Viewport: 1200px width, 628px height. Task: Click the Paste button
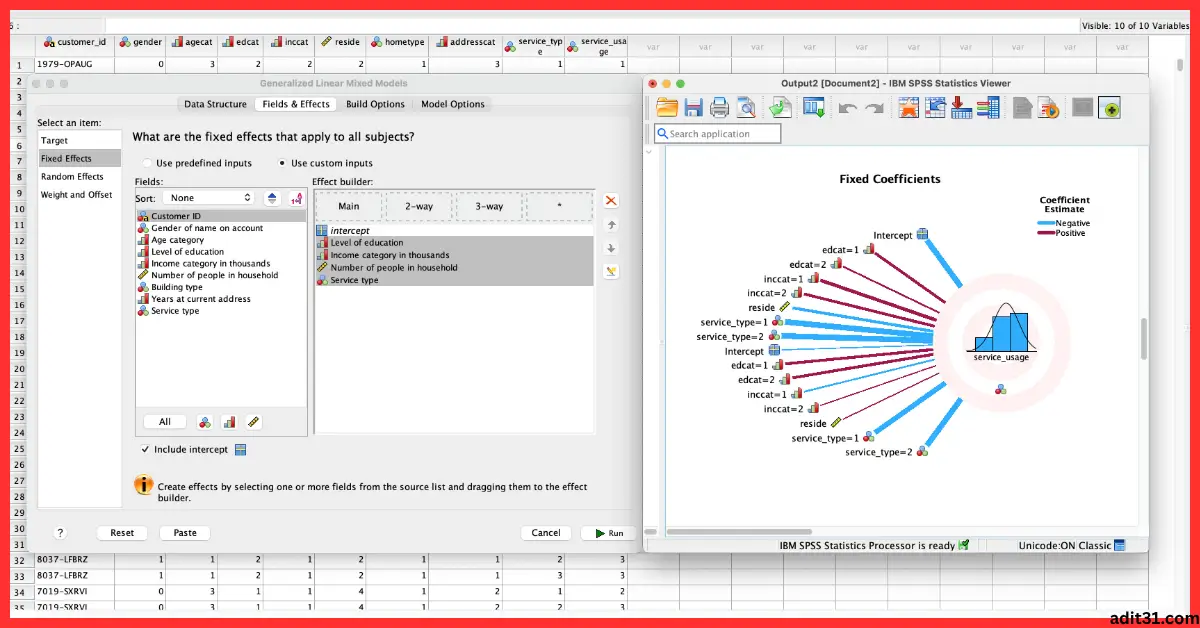tap(185, 533)
